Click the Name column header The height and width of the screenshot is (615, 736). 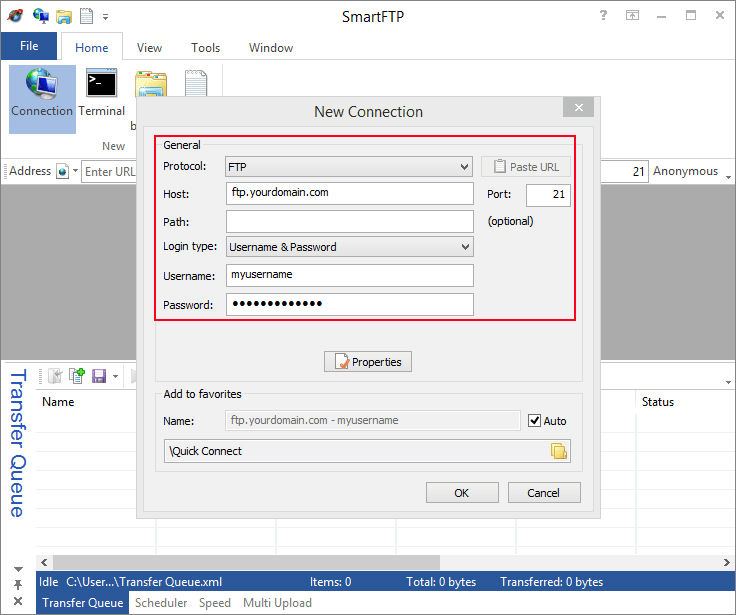(x=58, y=402)
